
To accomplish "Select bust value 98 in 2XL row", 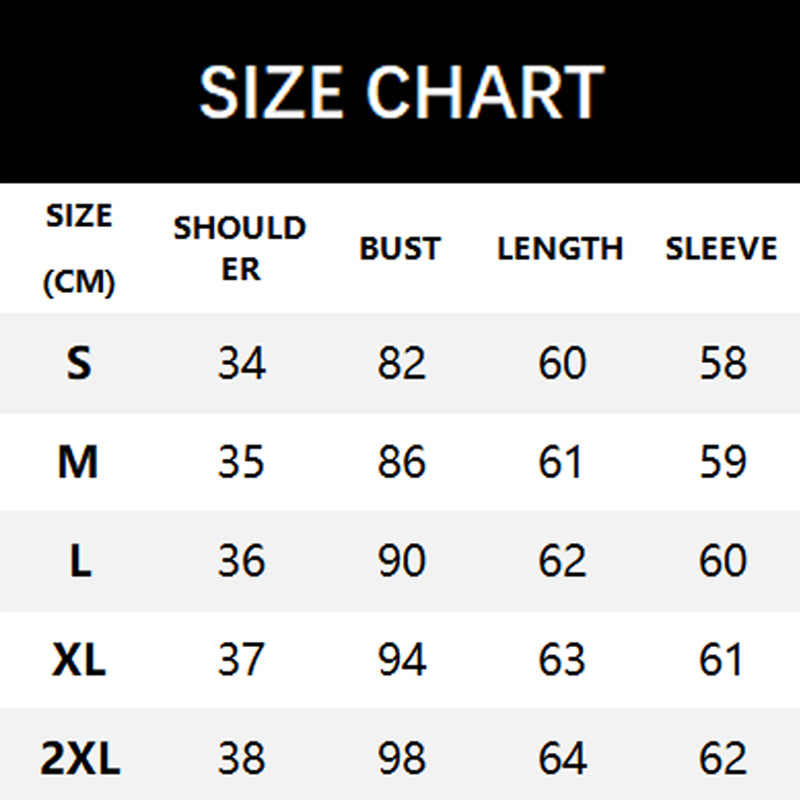I will (x=402, y=759).
